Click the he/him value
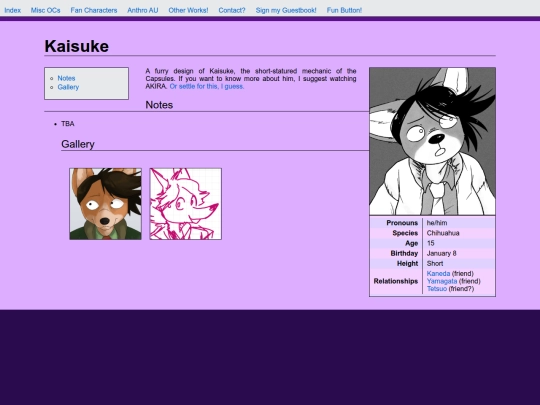The image size is (540, 405). [437, 223]
